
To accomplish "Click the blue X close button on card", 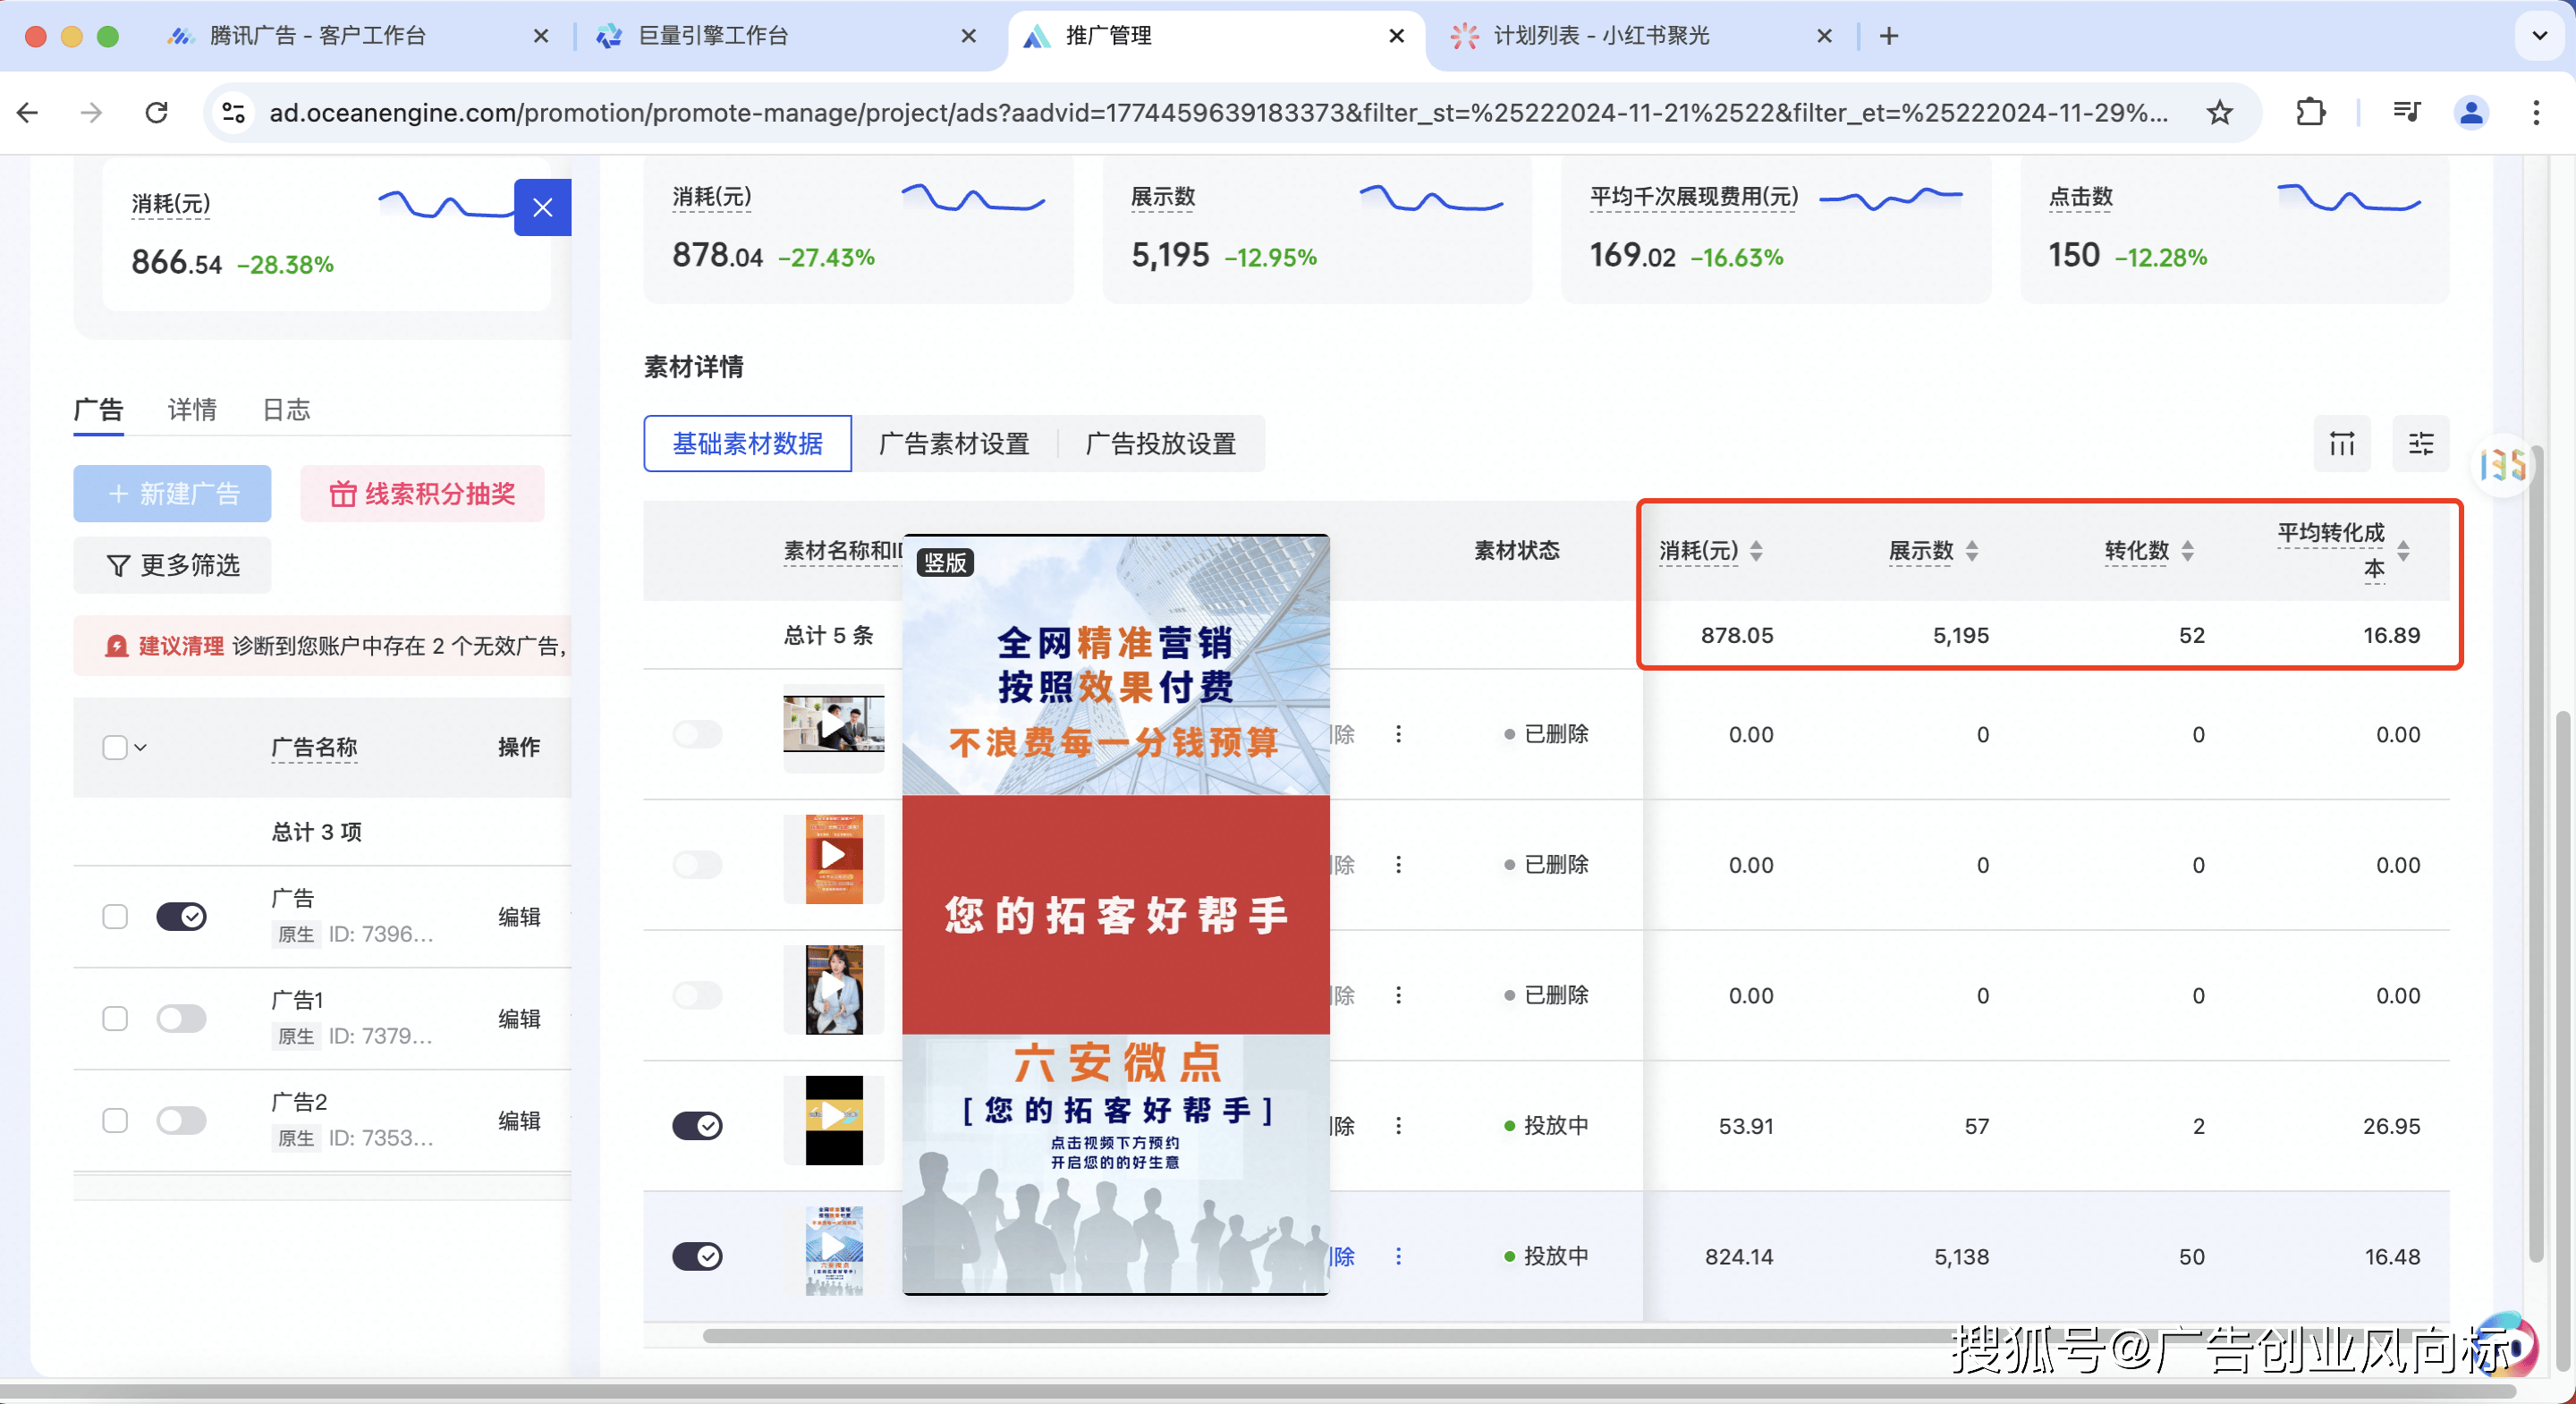I will [x=542, y=207].
